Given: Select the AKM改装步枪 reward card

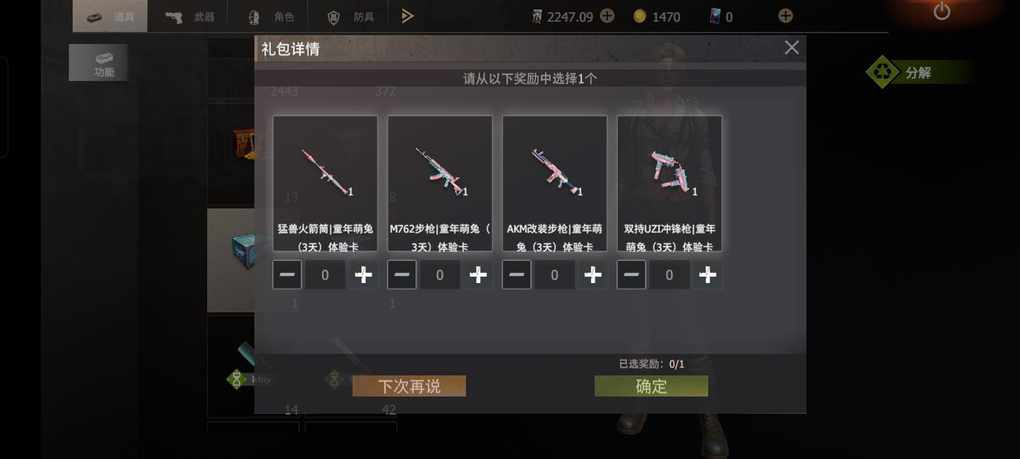Looking at the screenshot, I should (x=554, y=183).
